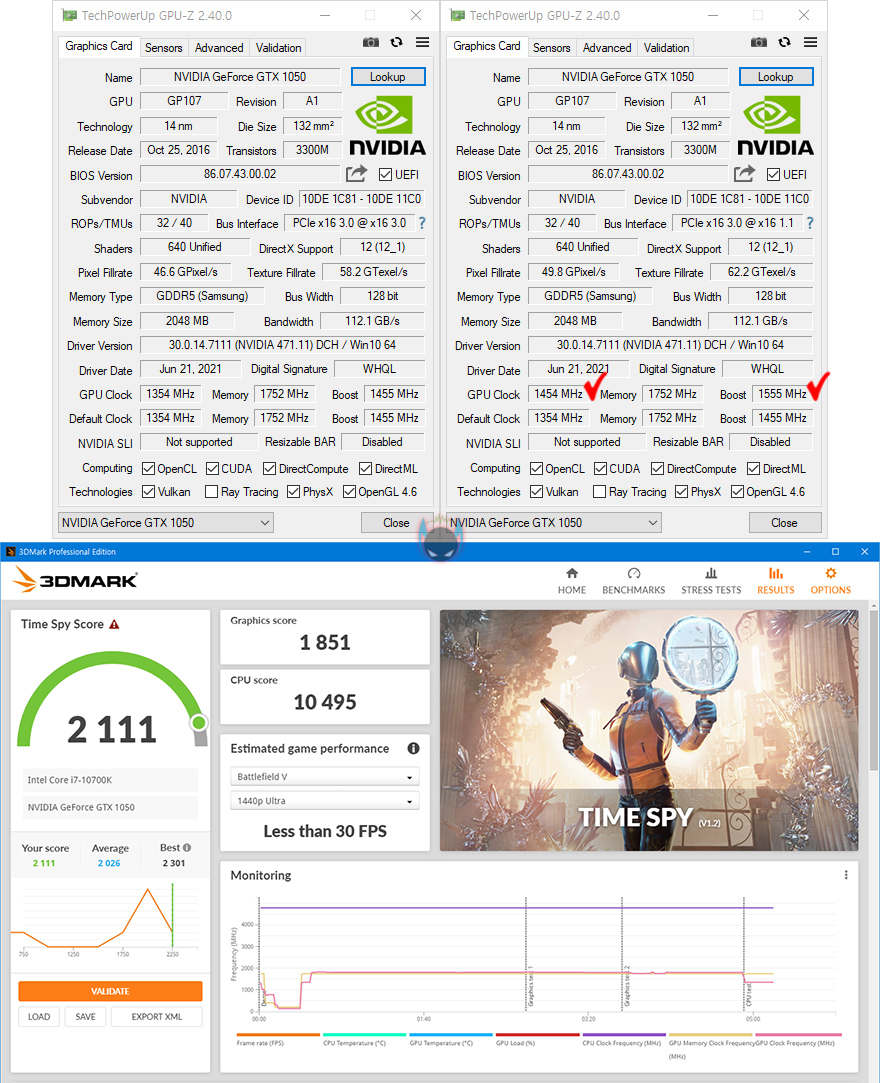This screenshot has width=880, height=1083.
Task: Click bus interface question mark in left GPU-Z
Action: 422,223
